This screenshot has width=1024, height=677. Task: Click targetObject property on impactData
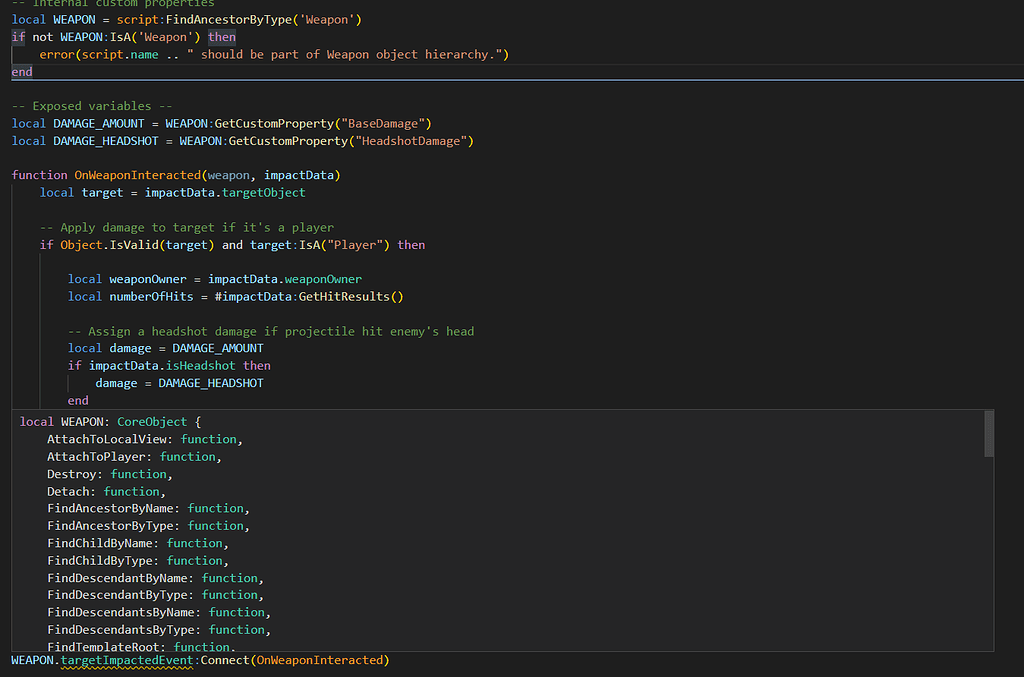(x=264, y=193)
